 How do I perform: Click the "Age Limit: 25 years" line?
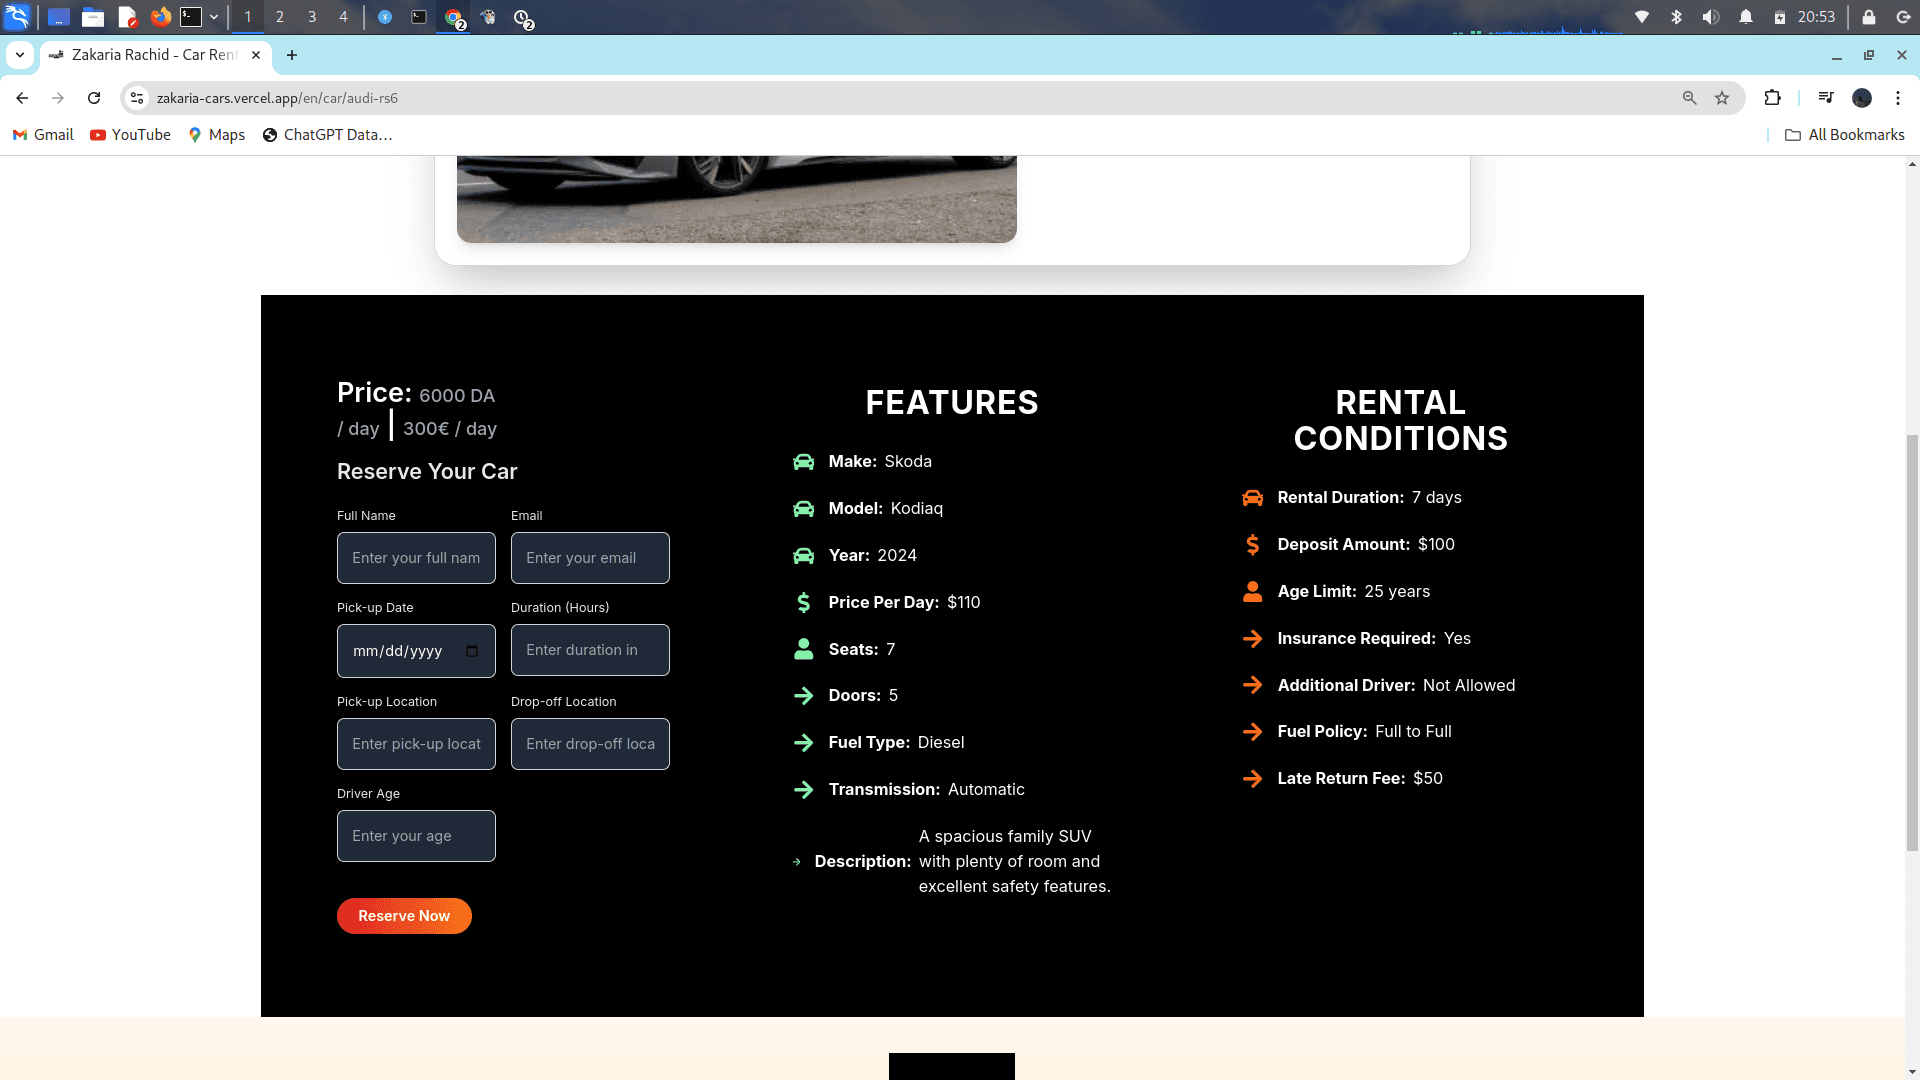(1336, 592)
